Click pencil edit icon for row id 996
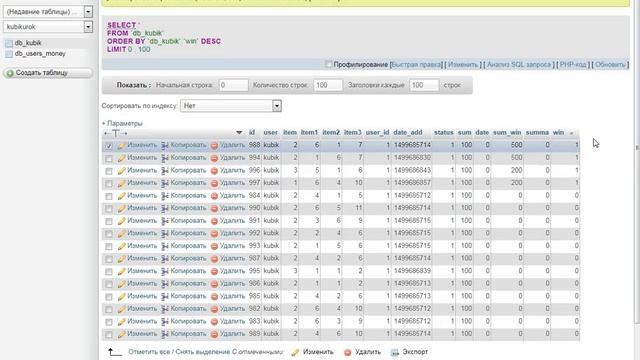 pyautogui.click(x=121, y=171)
